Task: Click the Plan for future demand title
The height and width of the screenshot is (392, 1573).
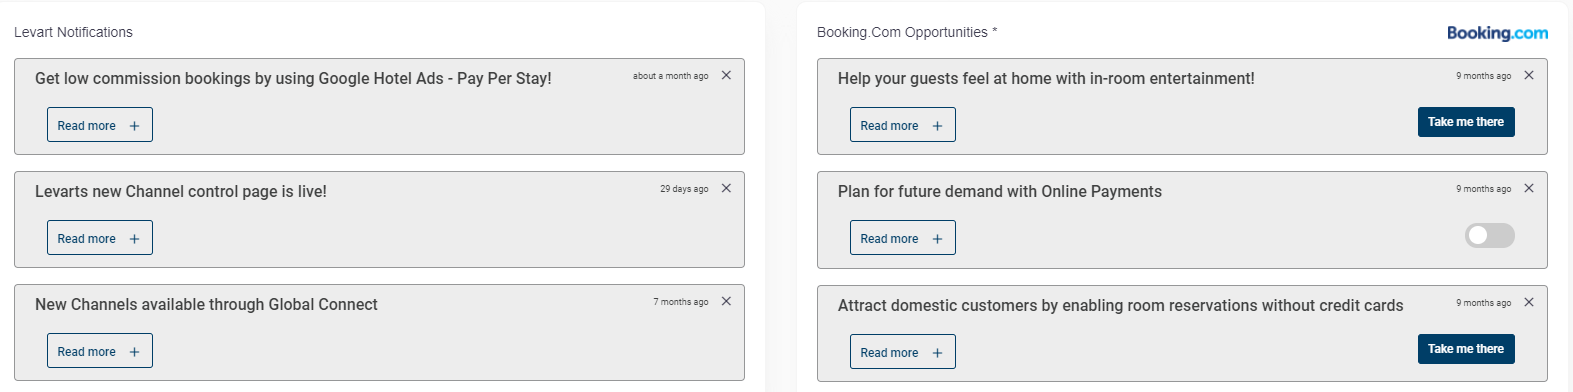Action: [1000, 191]
